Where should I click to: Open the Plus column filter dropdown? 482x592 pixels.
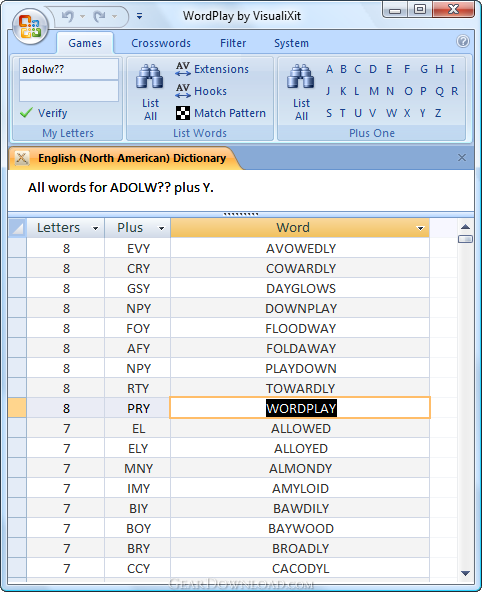tap(162, 228)
